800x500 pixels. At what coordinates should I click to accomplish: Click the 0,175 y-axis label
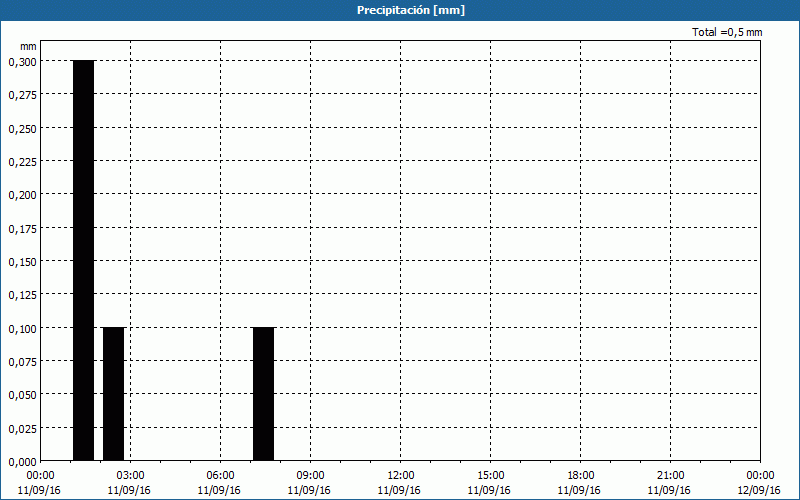click(22, 229)
